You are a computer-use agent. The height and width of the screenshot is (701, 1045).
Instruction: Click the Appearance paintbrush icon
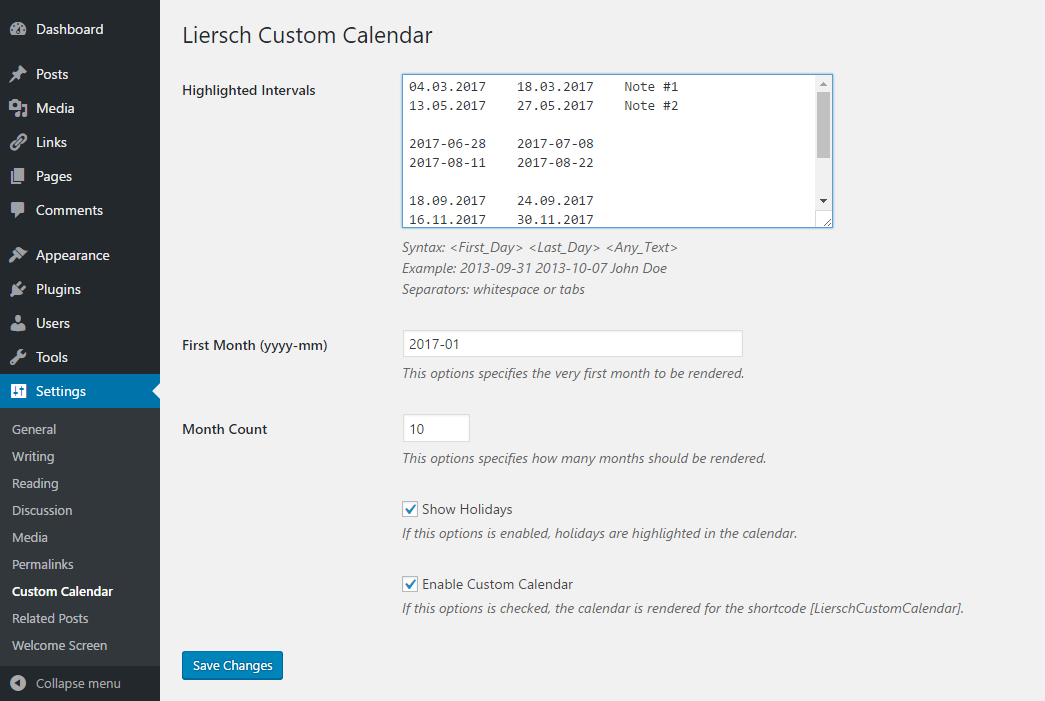(18, 255)
